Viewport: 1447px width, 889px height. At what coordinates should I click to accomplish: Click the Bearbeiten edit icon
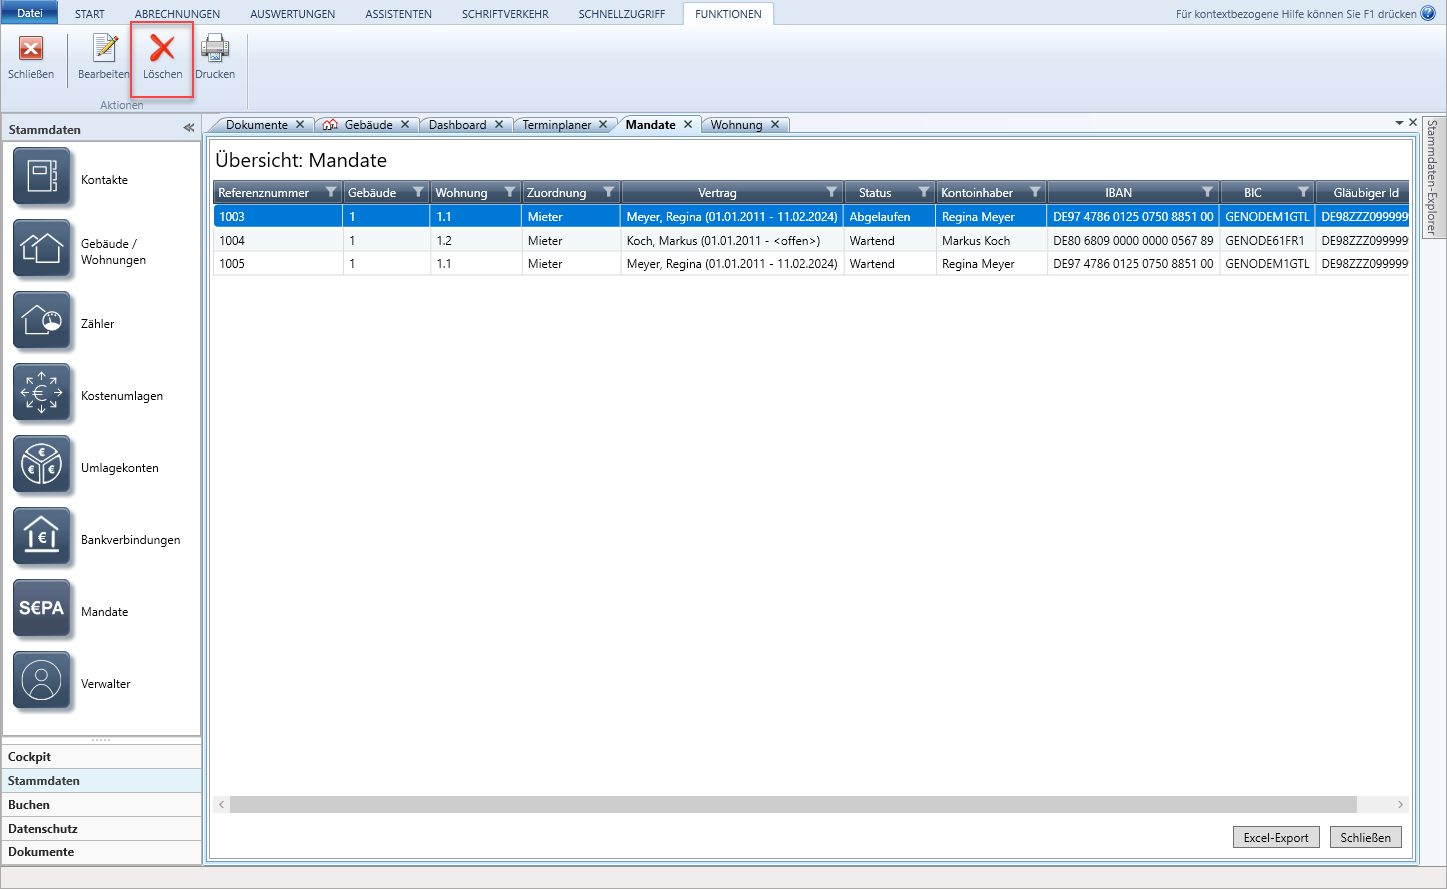pos(104,49)
